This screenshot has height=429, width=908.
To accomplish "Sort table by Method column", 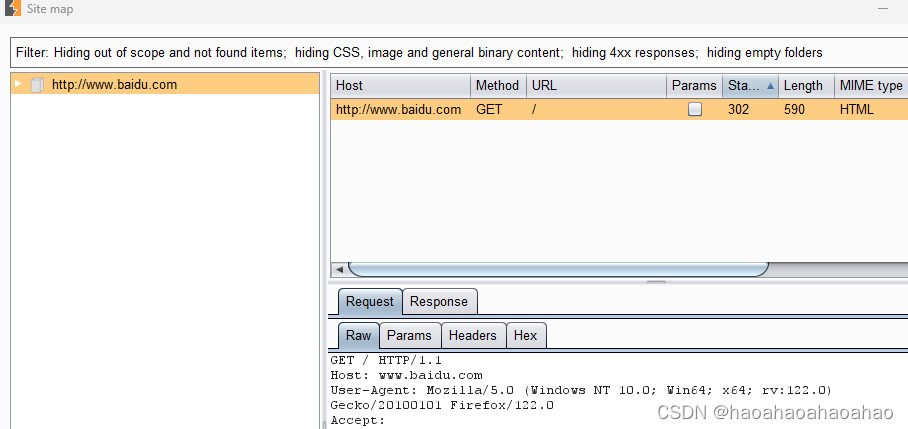I will pos(499,86).
